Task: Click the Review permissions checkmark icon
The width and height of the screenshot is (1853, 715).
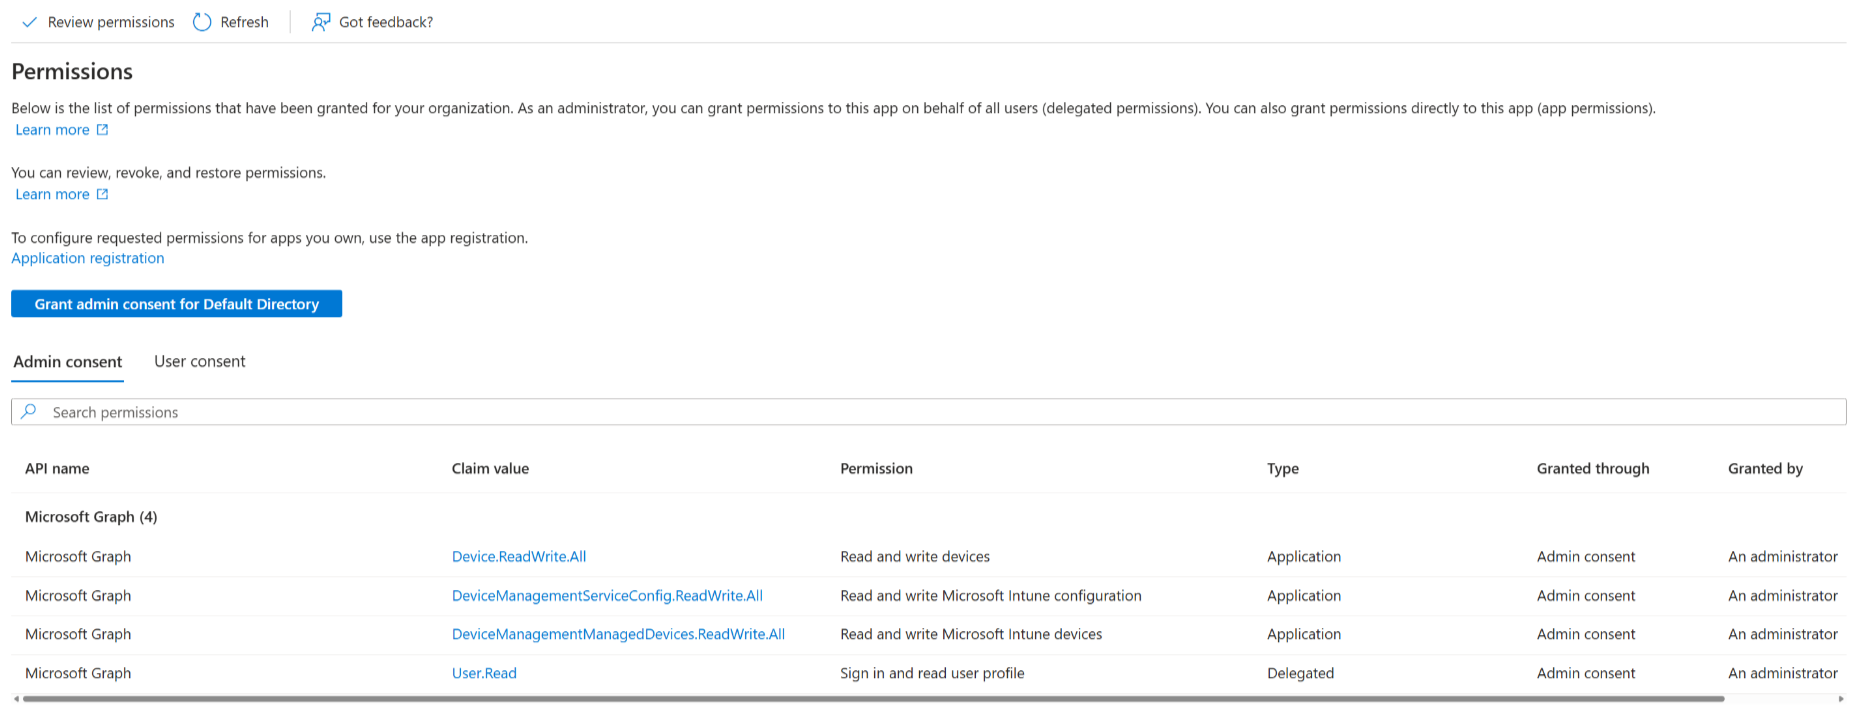Action: (x=30, y=22)
